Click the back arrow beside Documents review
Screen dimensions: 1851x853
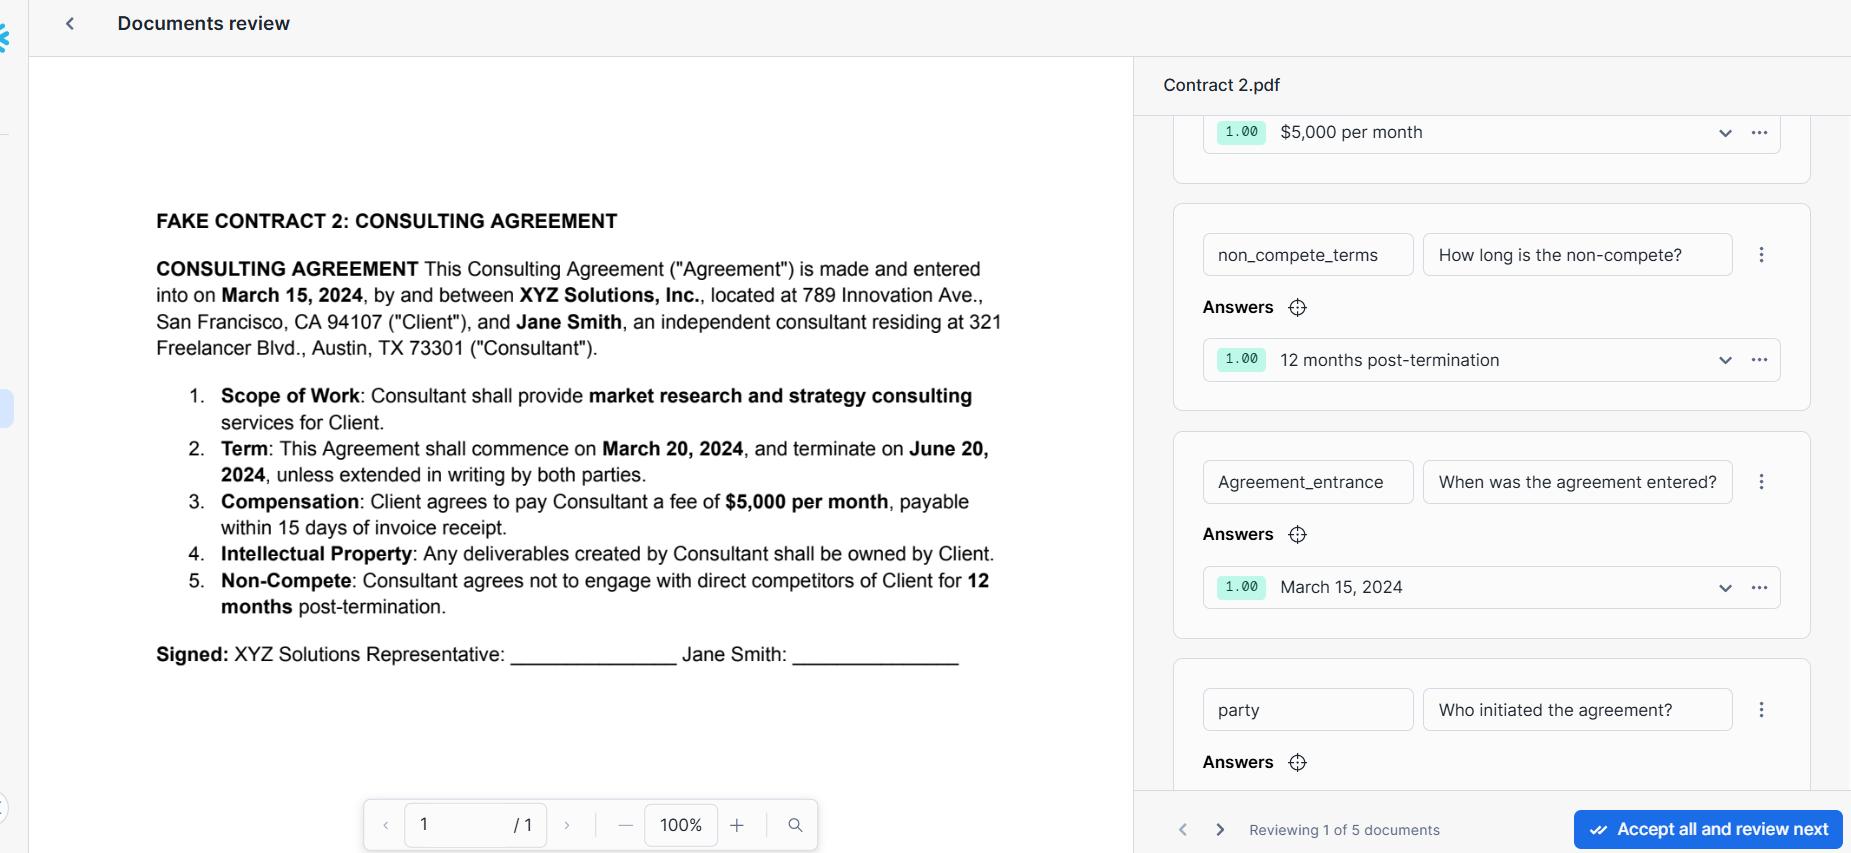pyautogui.click(x=70, y=24)
